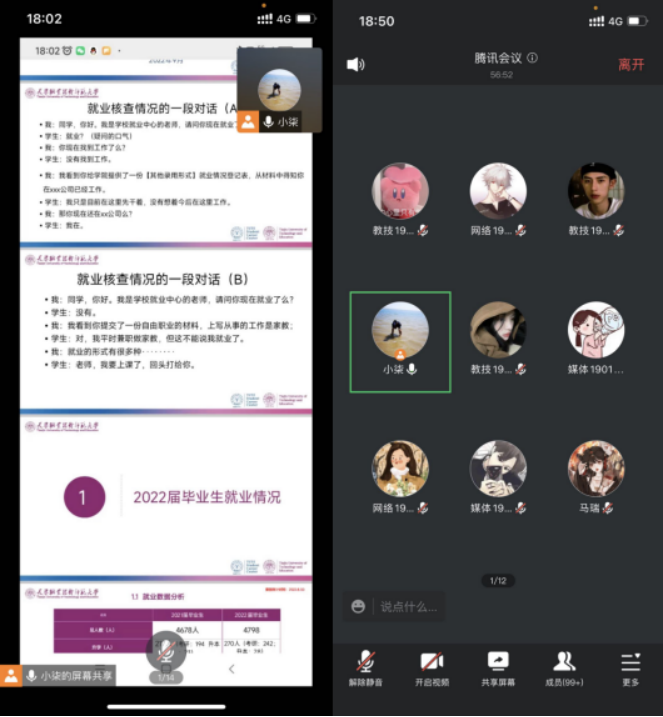
Task: Focus the 说点什么 chat input field
Action: (405, 606)
